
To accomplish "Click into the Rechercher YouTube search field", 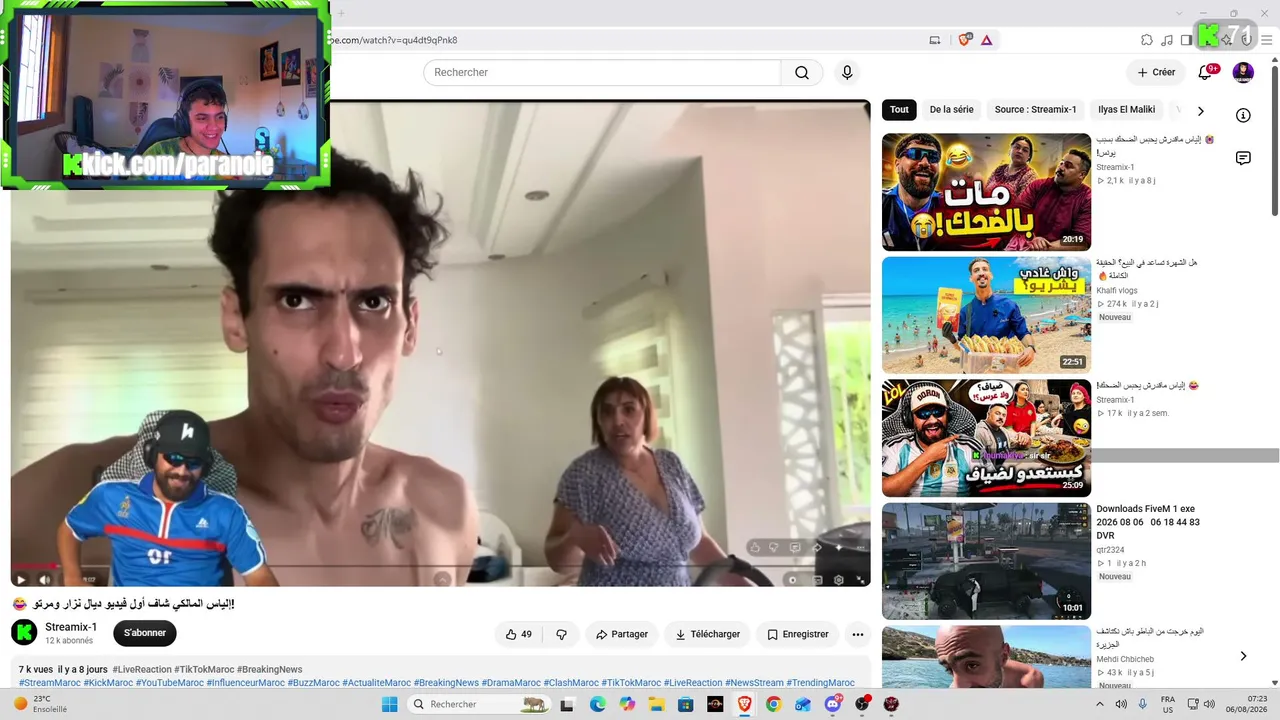I will pos(602,72).
